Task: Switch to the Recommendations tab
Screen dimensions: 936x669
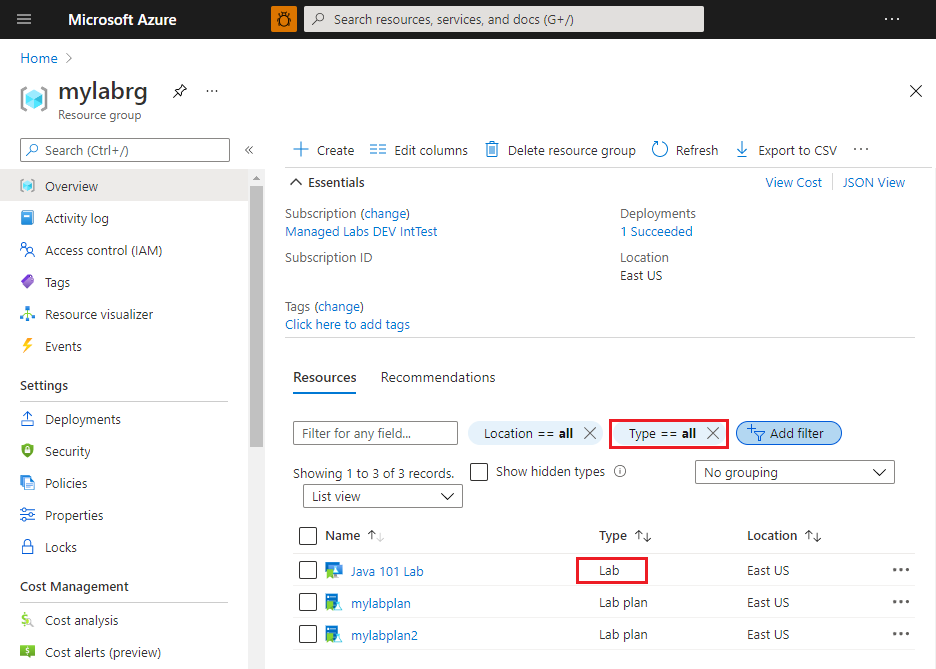Action: (438, 378)
